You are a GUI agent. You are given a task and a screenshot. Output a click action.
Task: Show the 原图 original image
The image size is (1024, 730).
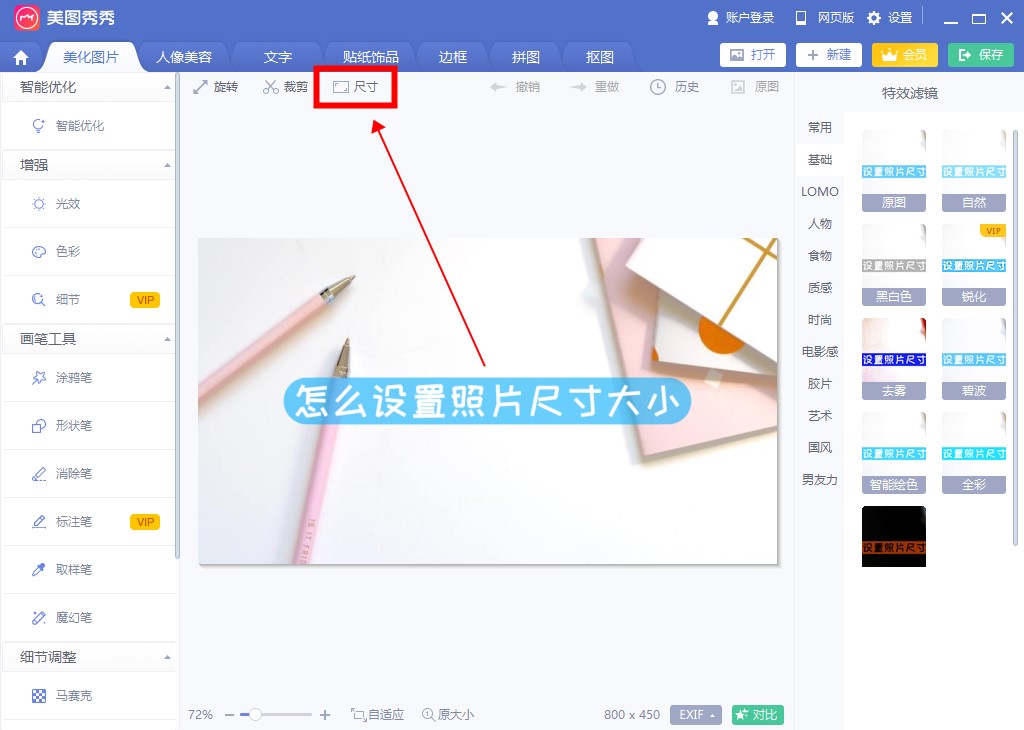point(754,87)
